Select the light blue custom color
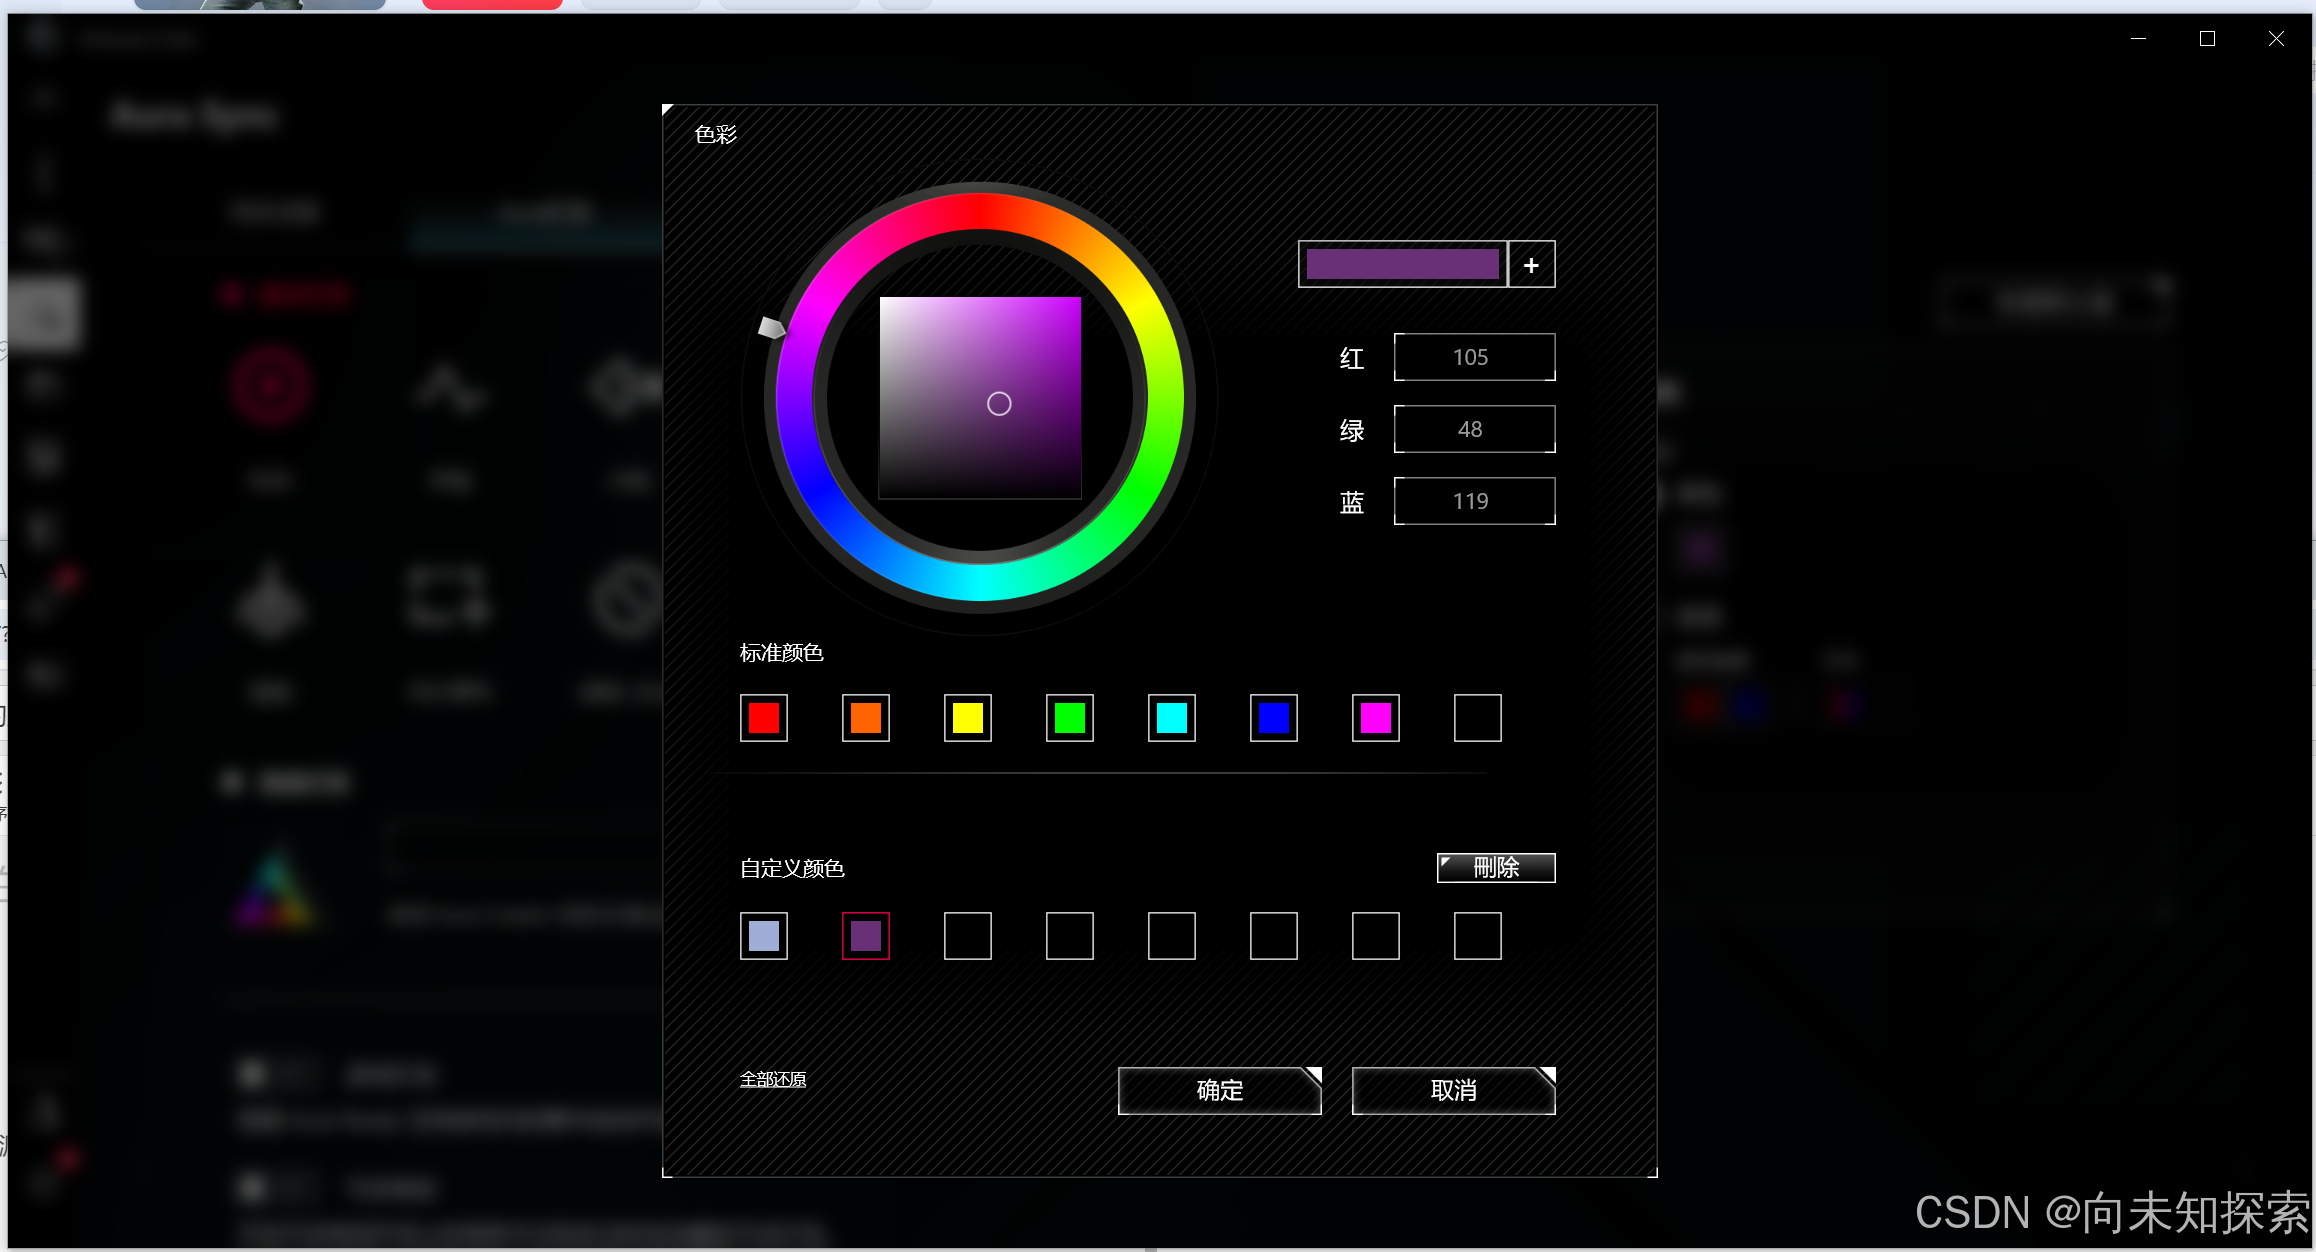The width and height of the screenshot is (2316, 1252). coord(764,936)
